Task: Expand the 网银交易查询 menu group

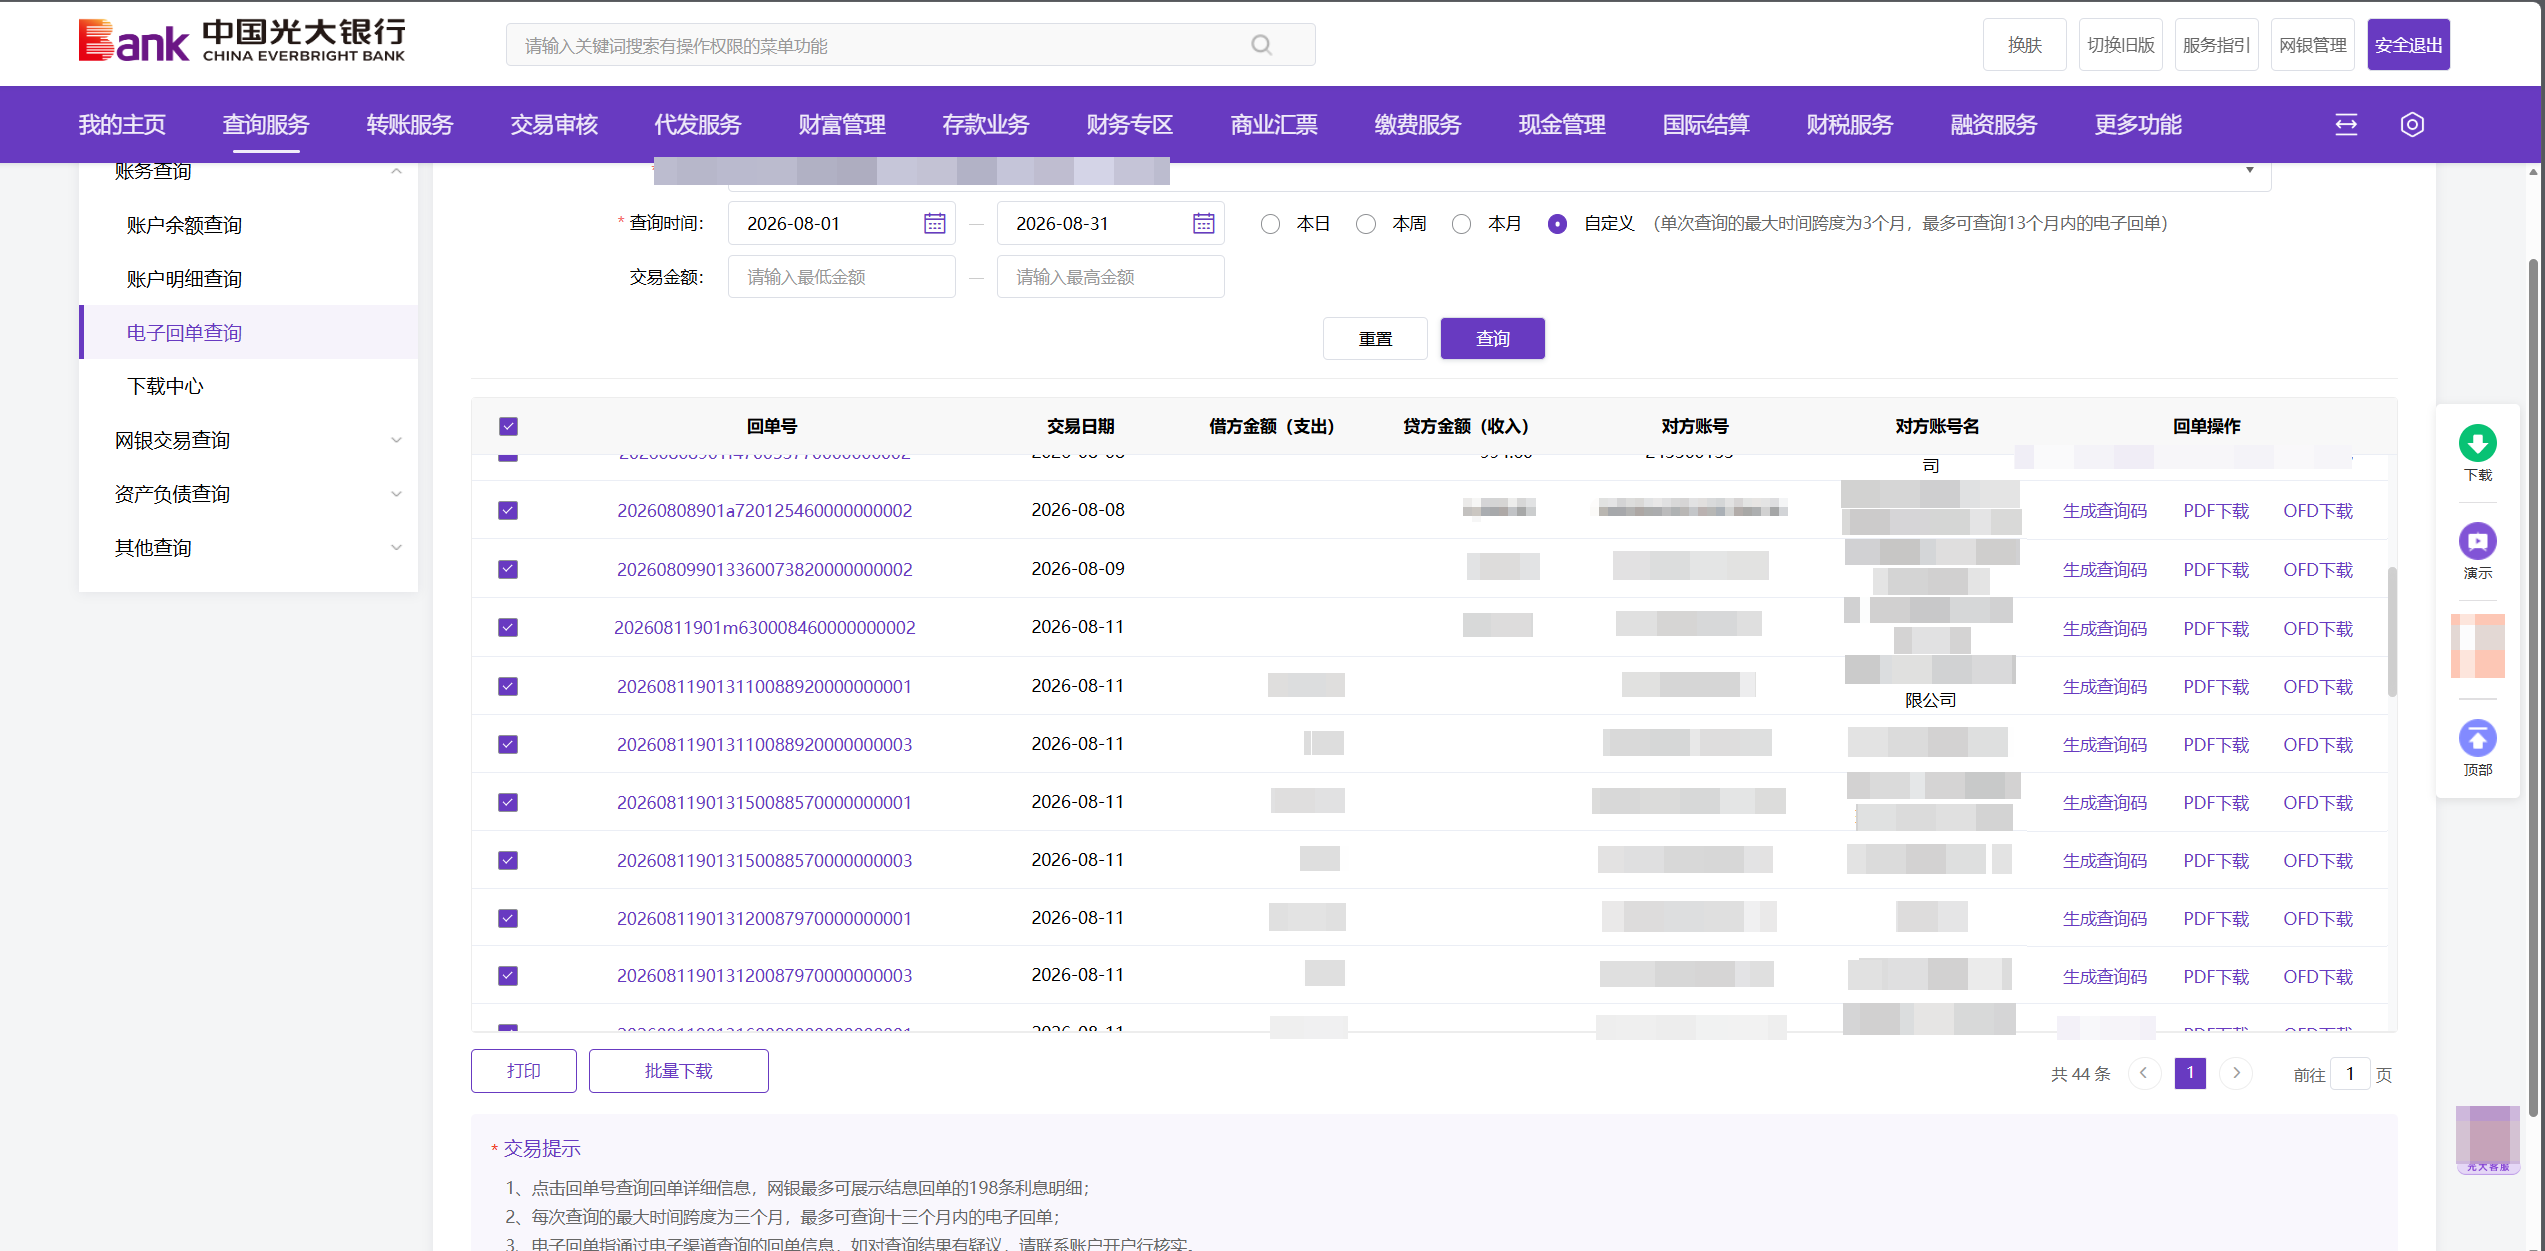Action: pyautogui.click(x=396, y=440)
